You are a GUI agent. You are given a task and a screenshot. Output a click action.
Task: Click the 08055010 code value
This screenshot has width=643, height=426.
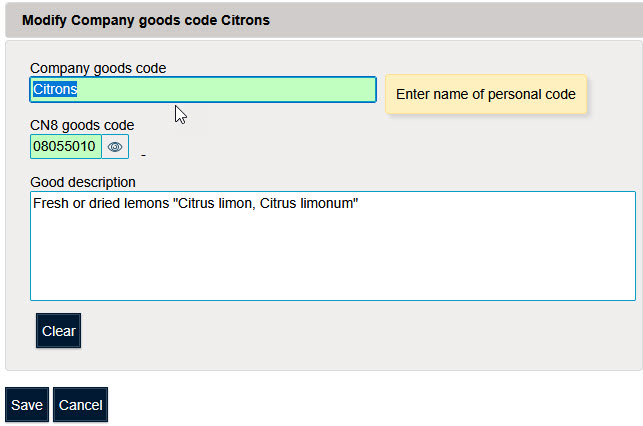point(65,147)
